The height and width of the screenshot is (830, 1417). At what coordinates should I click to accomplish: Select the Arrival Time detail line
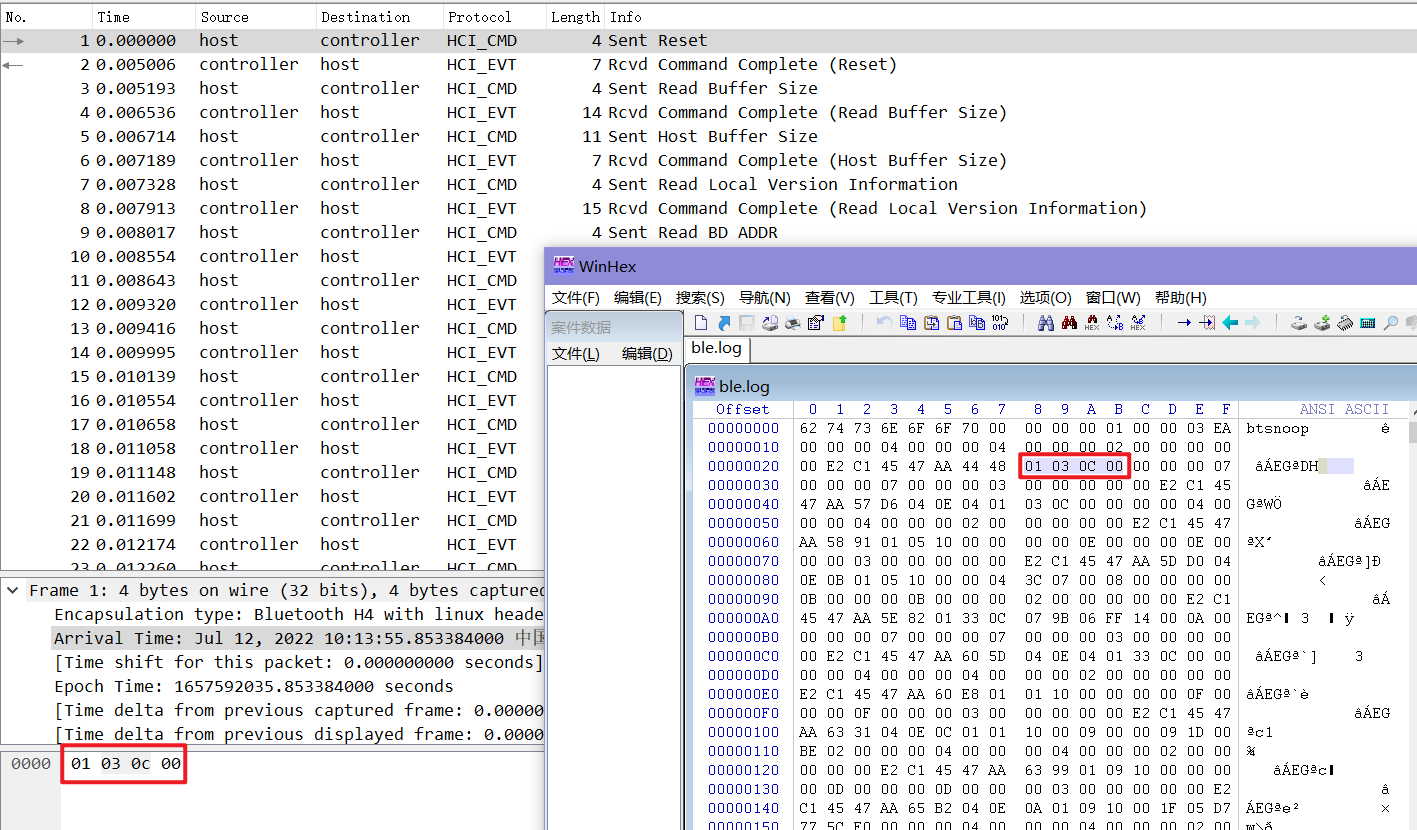click(x=299, y=638)
